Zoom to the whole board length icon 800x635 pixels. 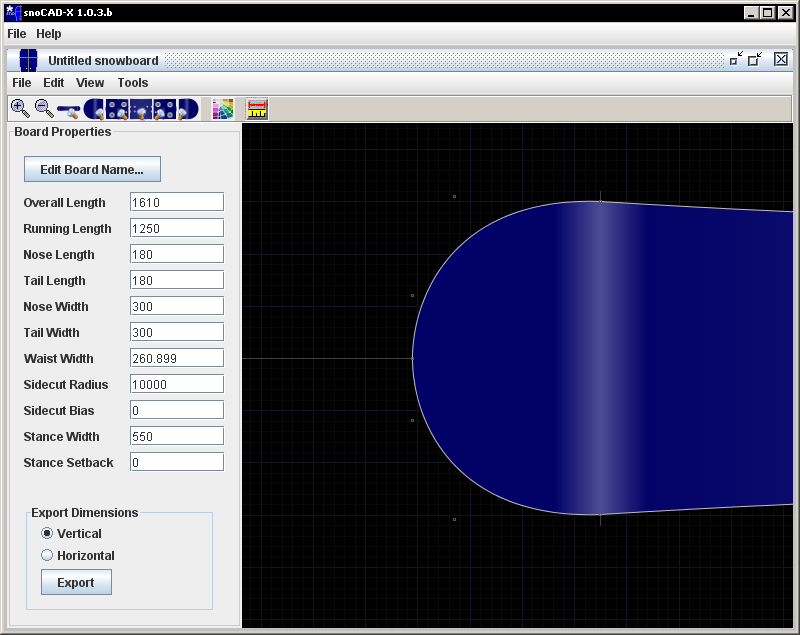[x=69, y=109]
